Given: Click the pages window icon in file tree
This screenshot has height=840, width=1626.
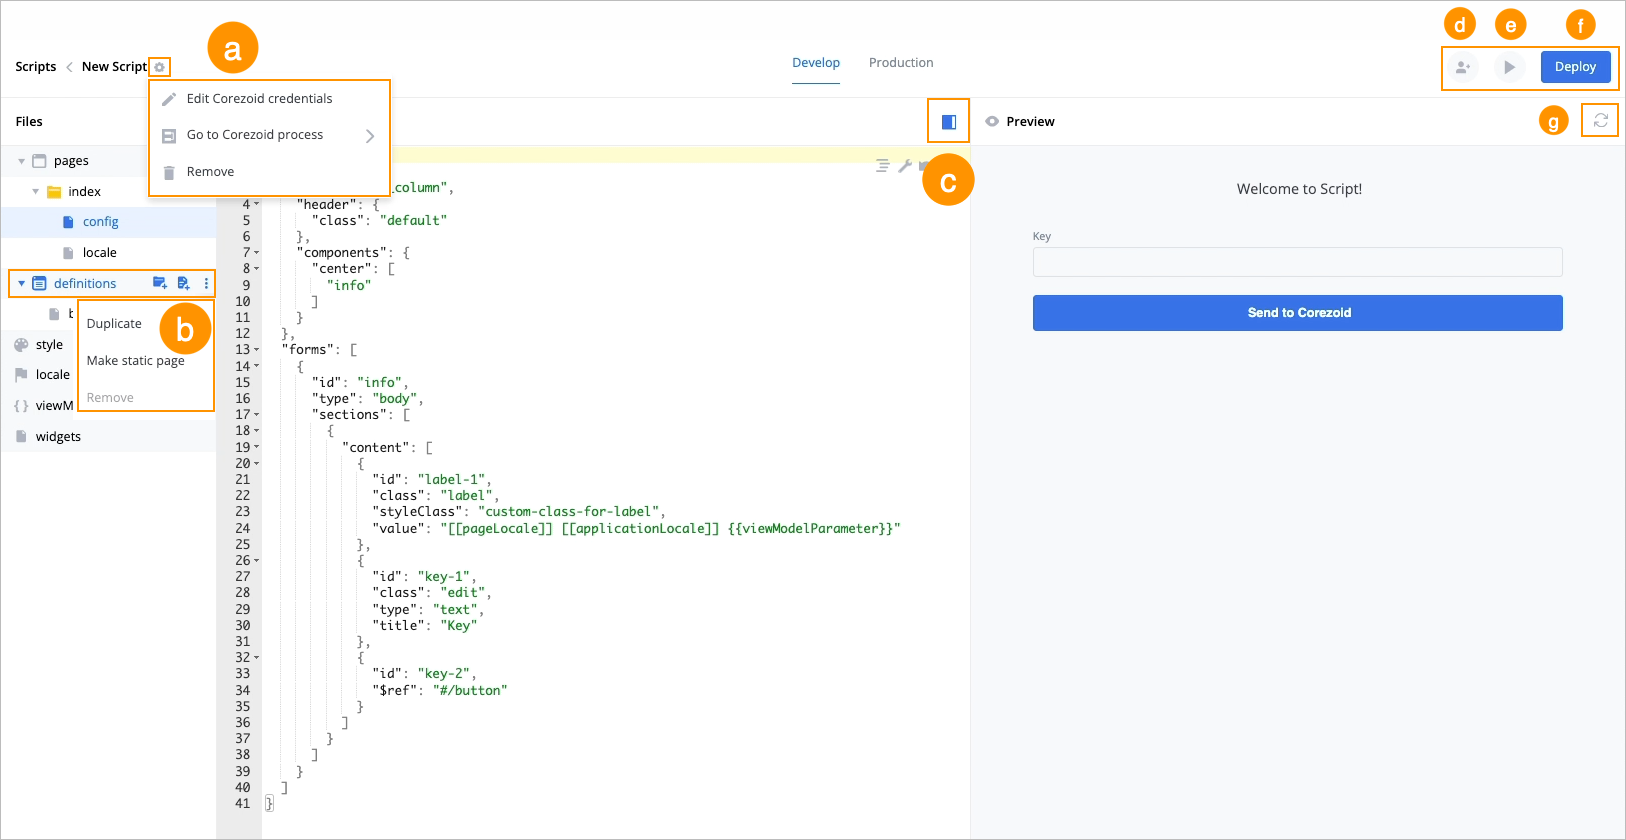Looking at the screenshot, I should [x=39, y=160].
